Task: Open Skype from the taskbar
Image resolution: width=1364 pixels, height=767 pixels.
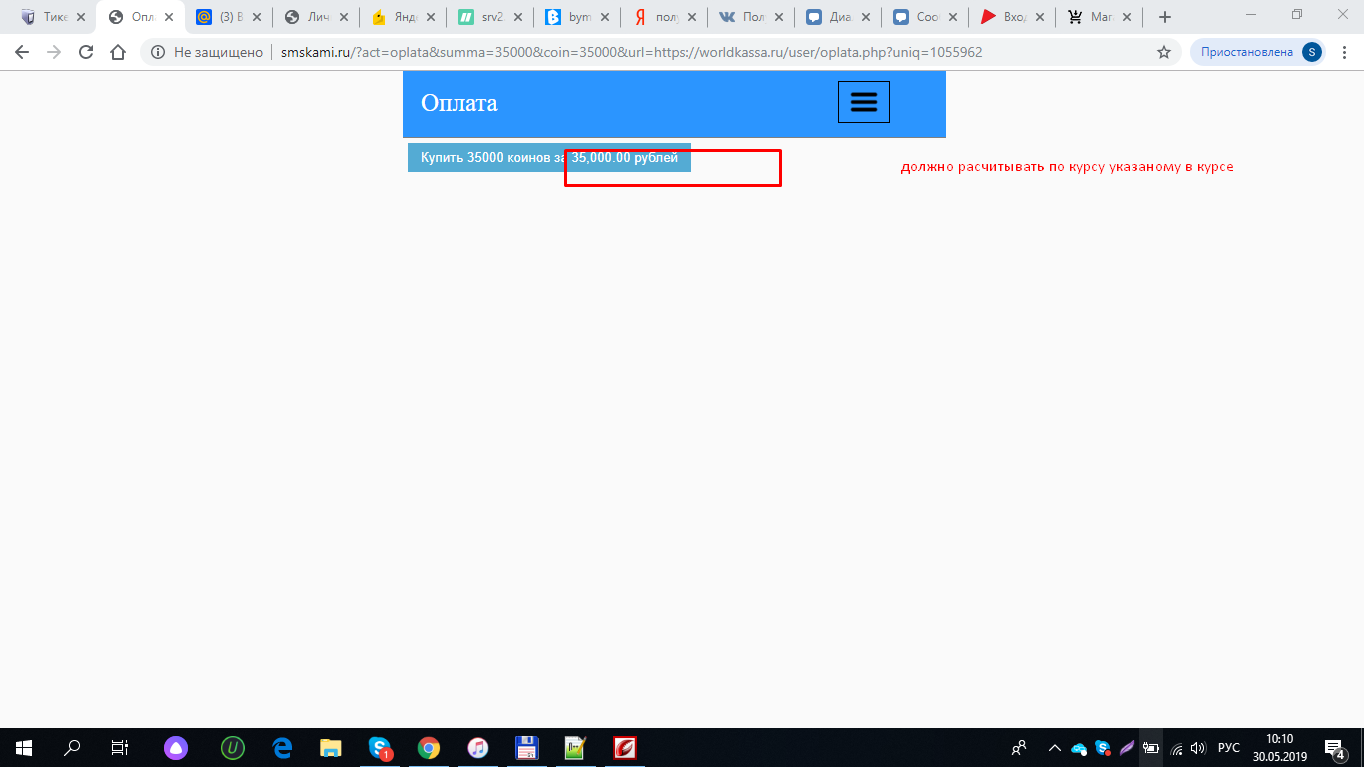Action: (x=379, y=747)
